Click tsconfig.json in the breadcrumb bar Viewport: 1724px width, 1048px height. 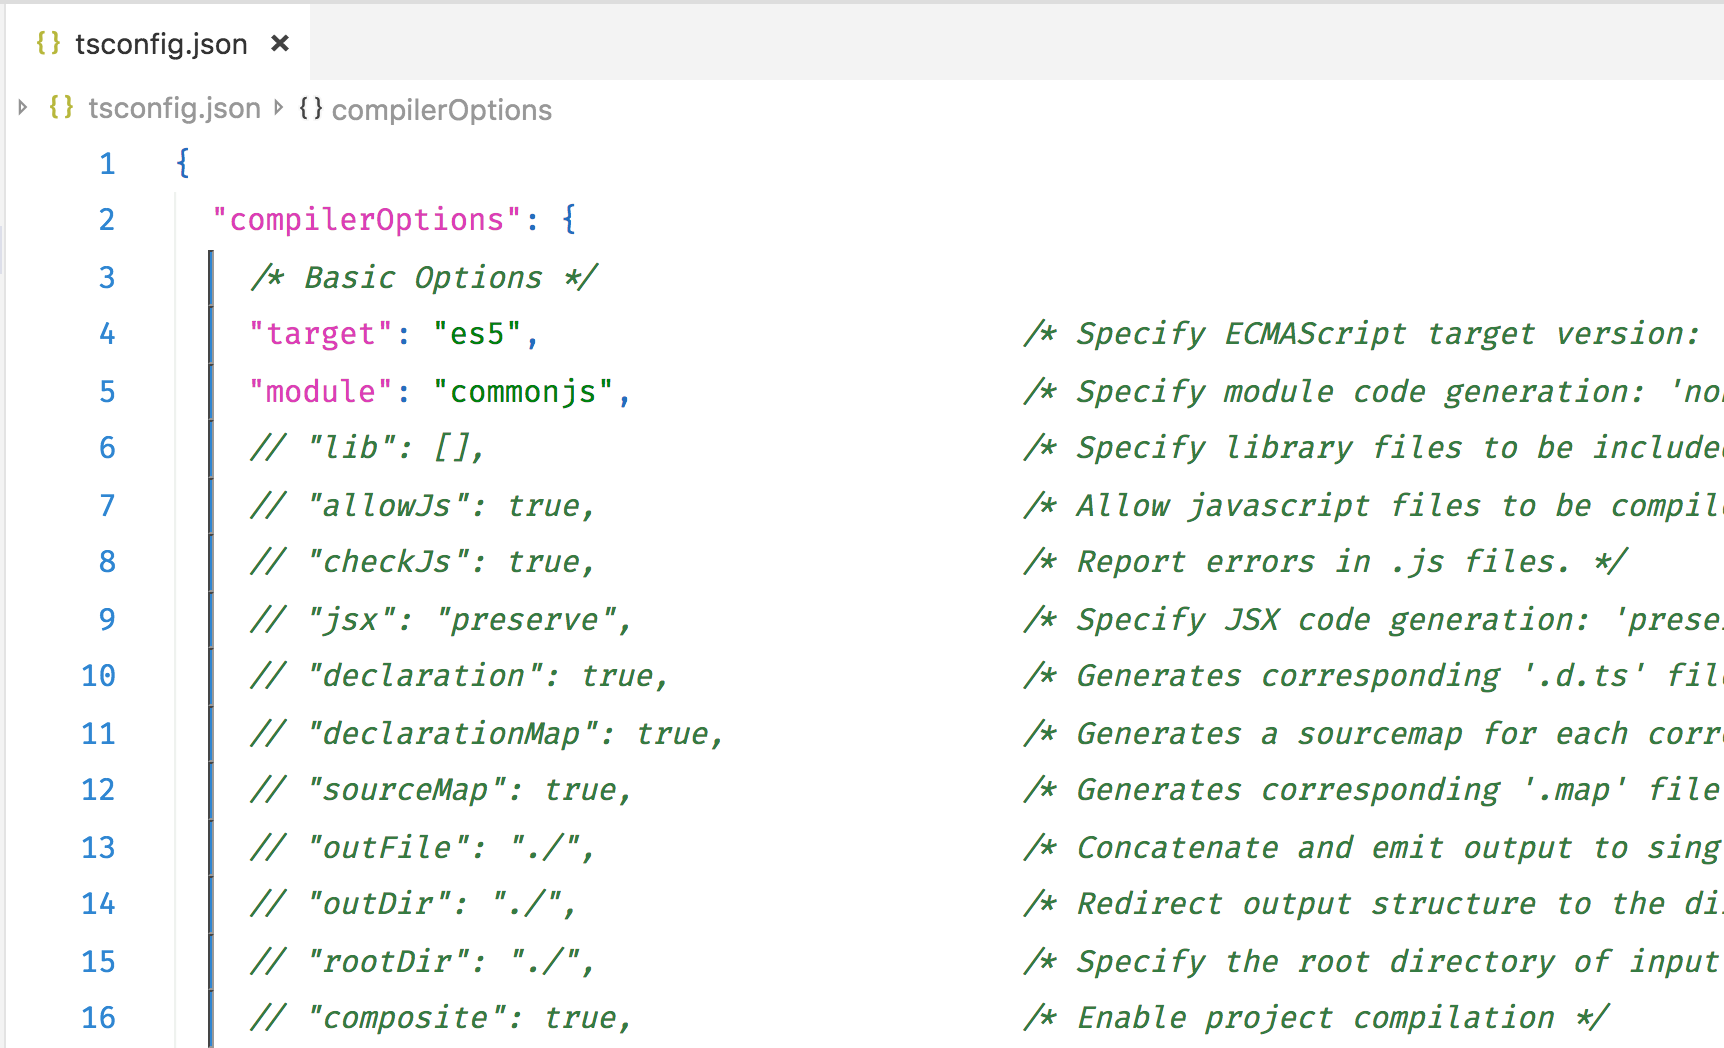pos(174,108)
